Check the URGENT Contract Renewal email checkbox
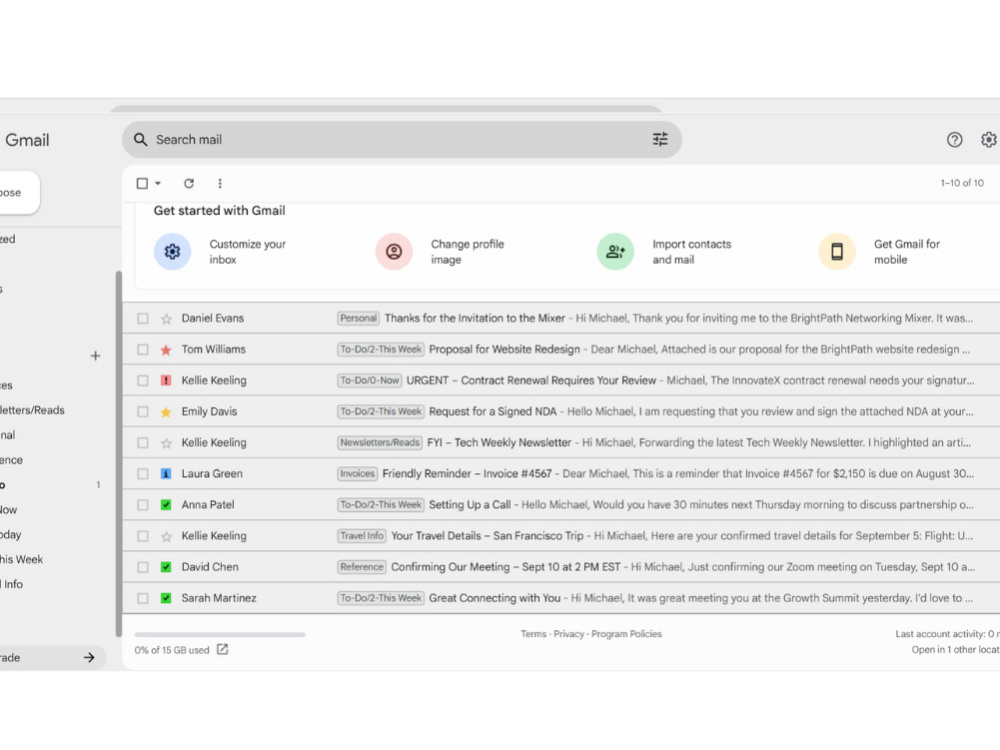Screen dimensions: 1000x750 click(143, 381)
